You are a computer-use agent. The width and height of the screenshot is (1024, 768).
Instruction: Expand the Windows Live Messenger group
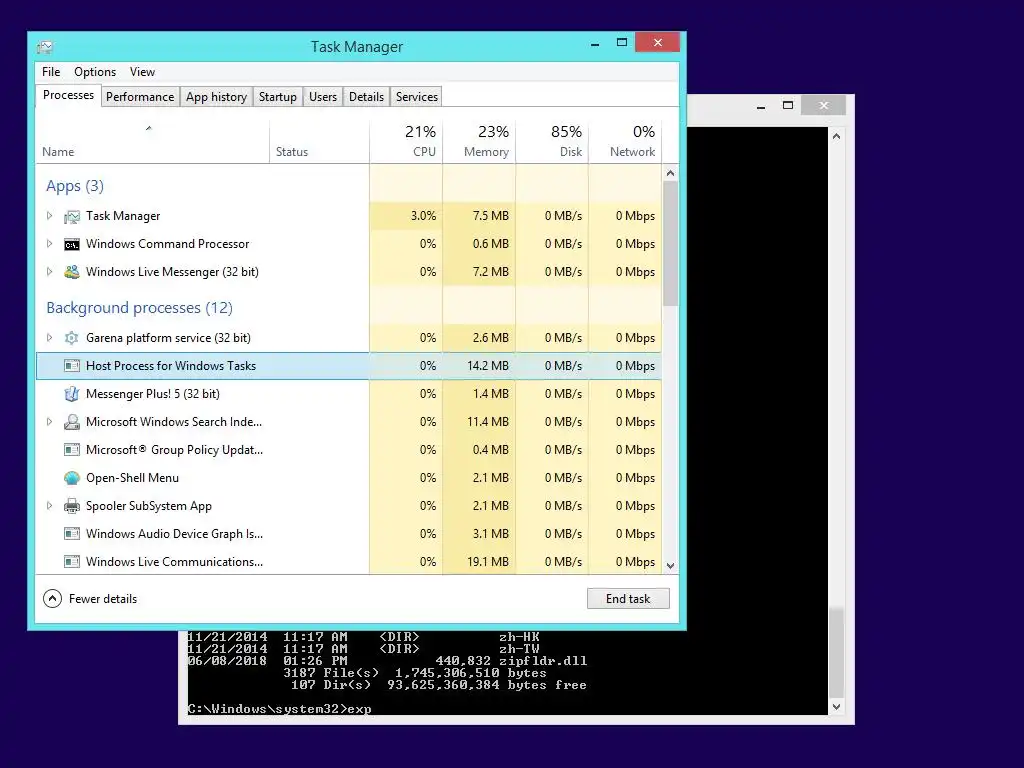49,272
